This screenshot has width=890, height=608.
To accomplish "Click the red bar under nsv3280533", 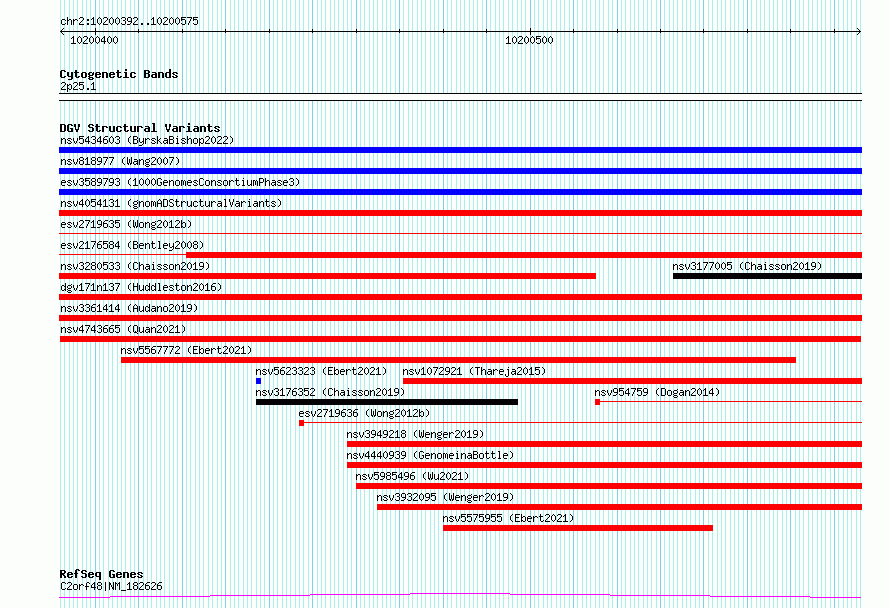I will (328, 276).
